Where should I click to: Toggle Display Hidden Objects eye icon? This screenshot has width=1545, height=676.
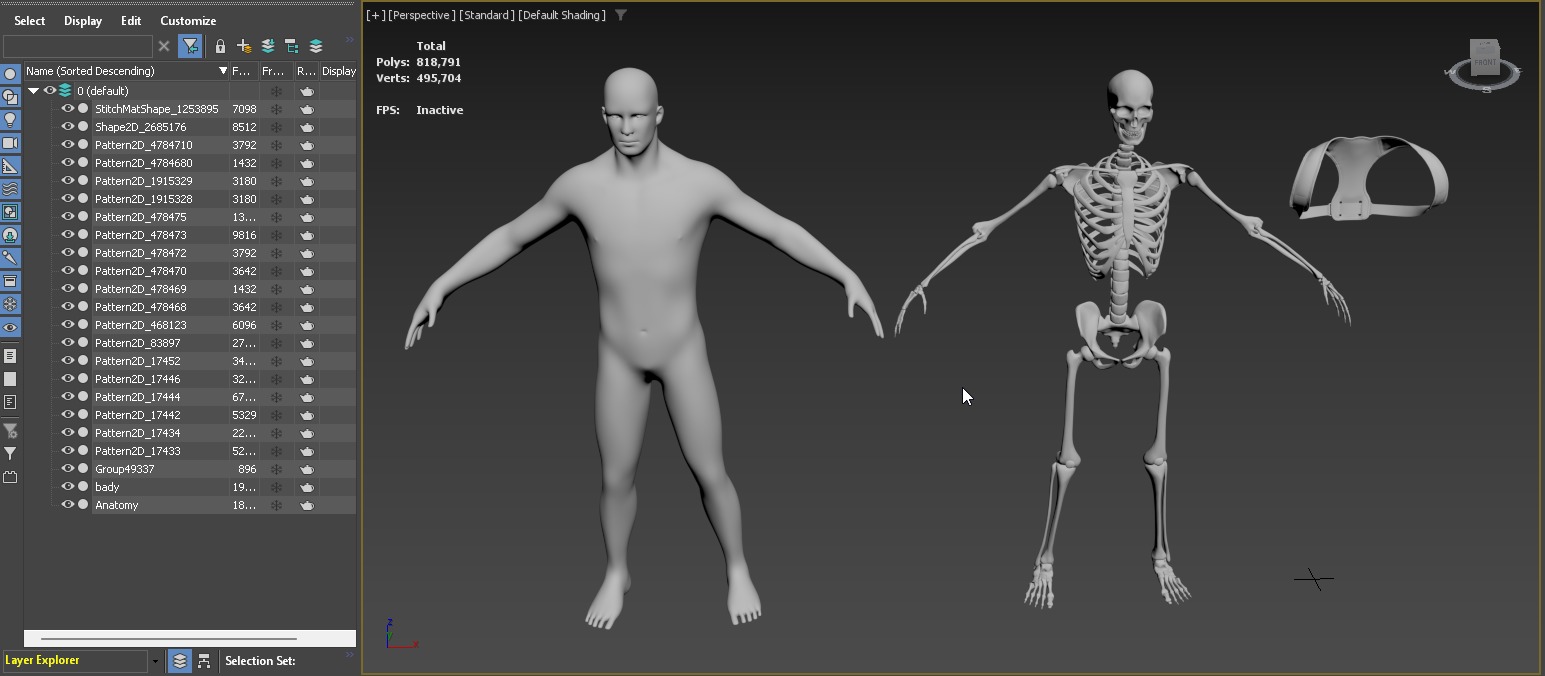10,327
